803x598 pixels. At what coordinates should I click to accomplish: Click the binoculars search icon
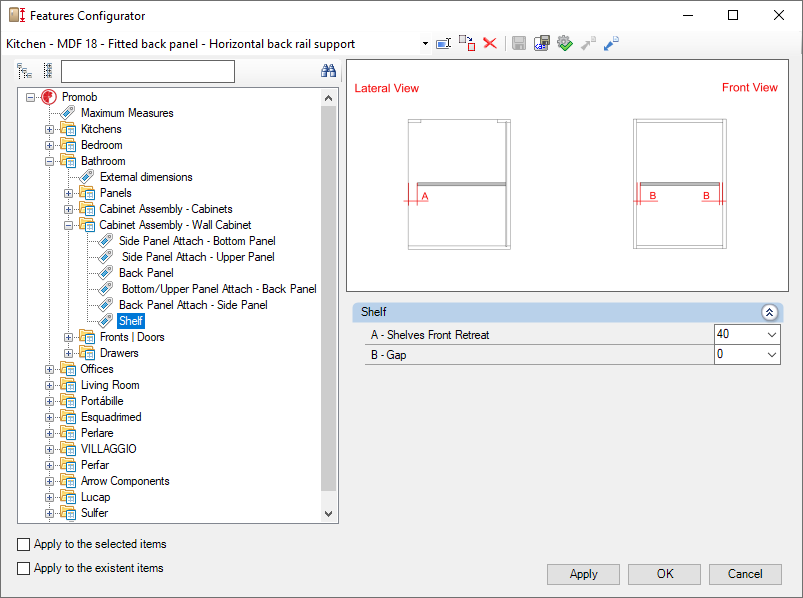pos(328,71)
